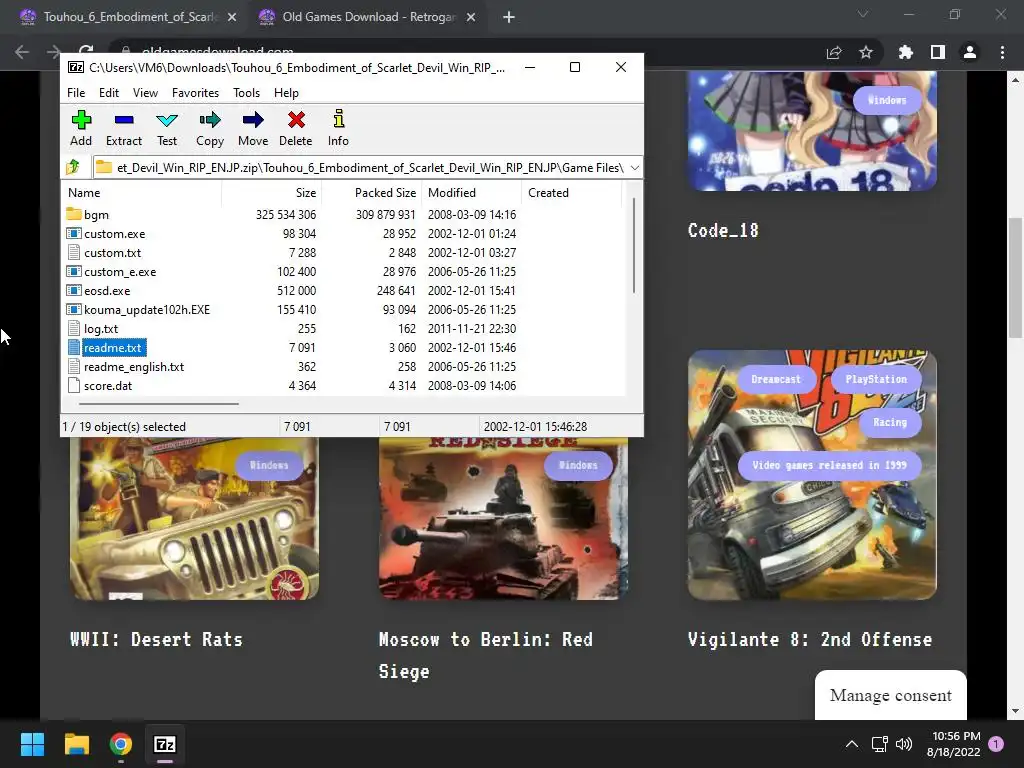This screenshot has width=1024, height=768.
Task: Sort by the Packed Size column header
Action: click(372, 193)
